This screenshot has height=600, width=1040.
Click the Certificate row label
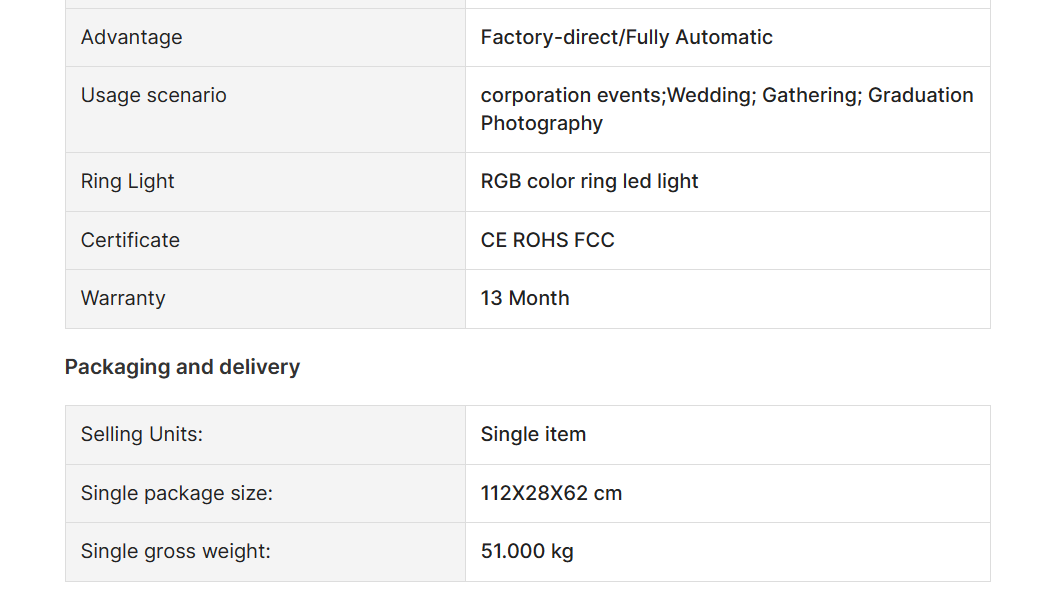(130, 240)
